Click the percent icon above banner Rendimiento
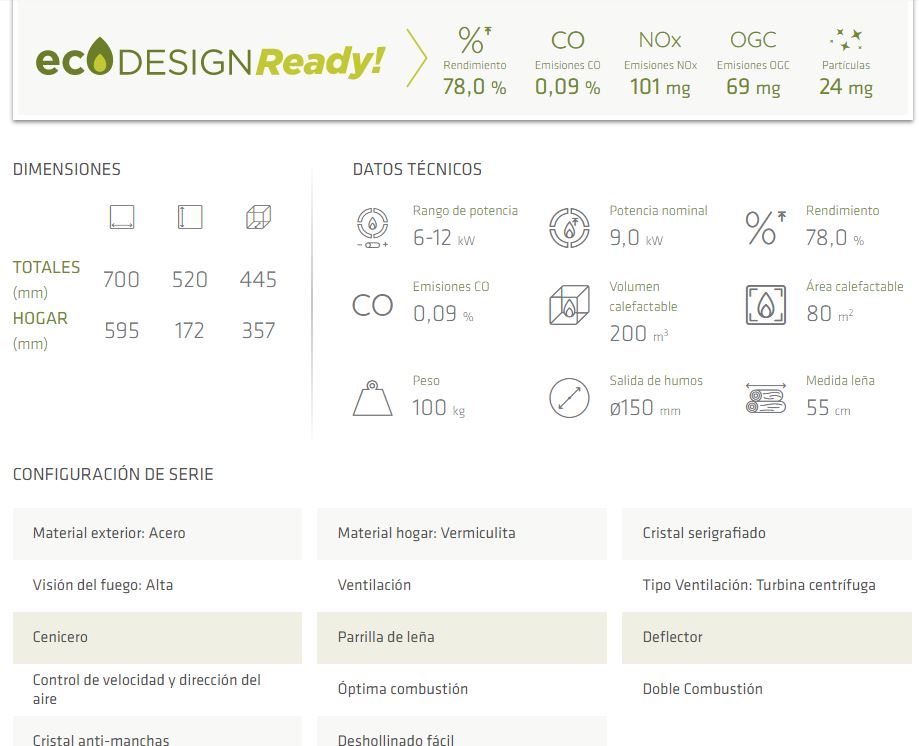Viewport: 919px width, 746px height. coord(474,40)
